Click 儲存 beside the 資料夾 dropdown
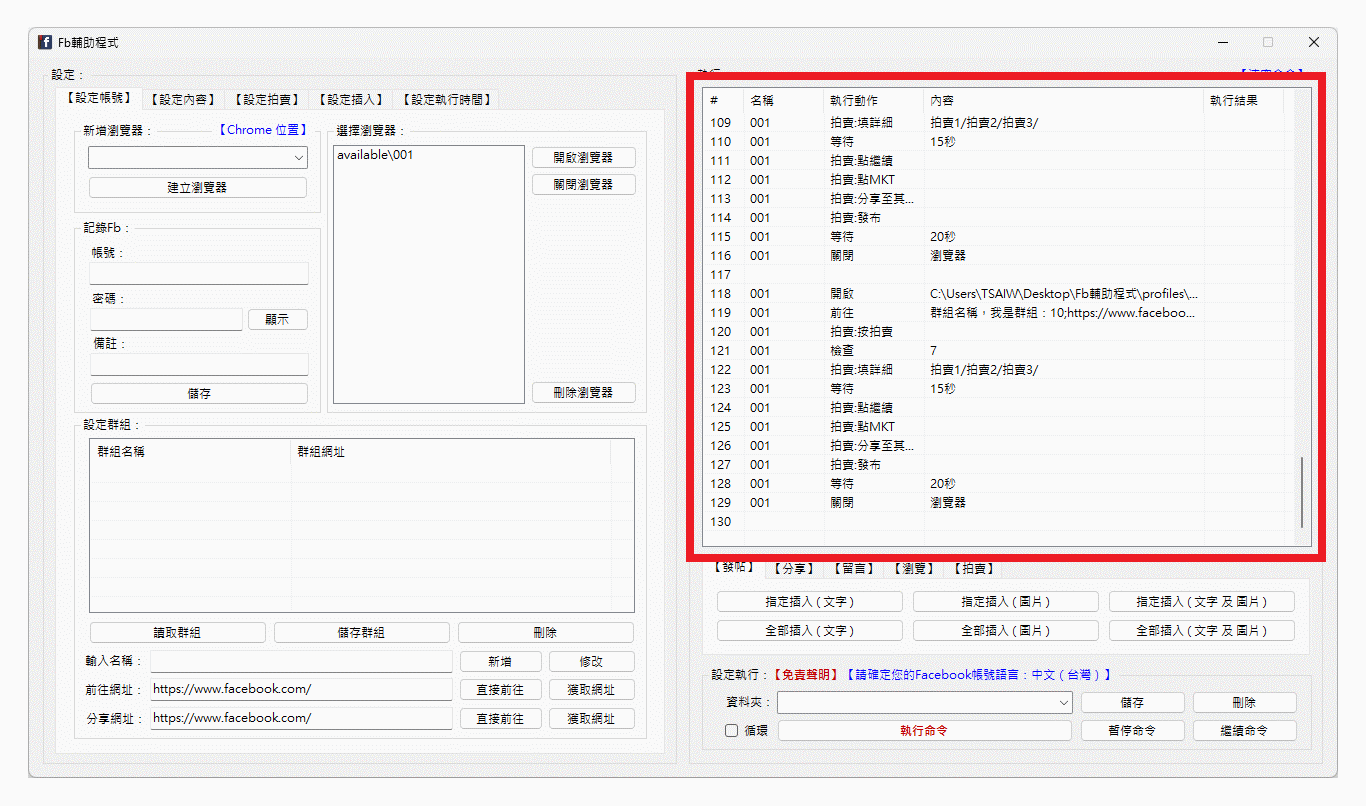Viewport: 1366px width, 806px height. [1133, 703]
